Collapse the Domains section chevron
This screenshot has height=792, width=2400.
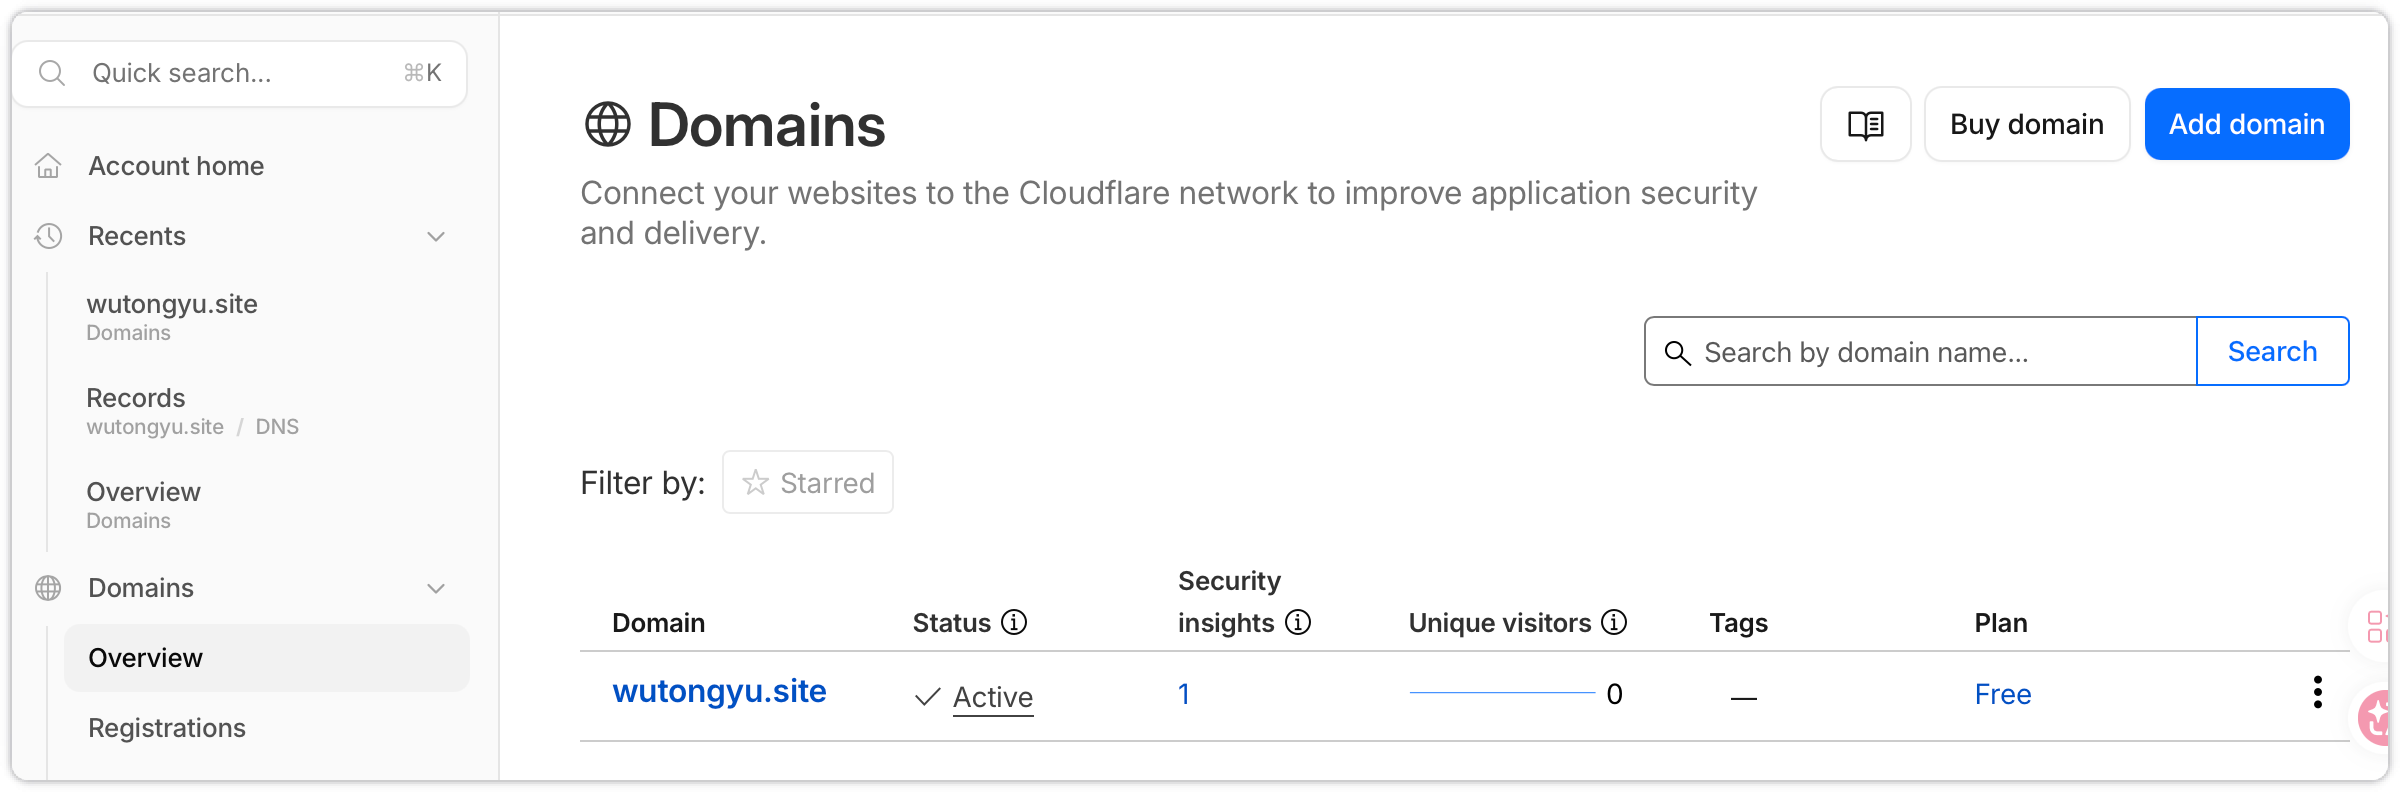(436, 588)
